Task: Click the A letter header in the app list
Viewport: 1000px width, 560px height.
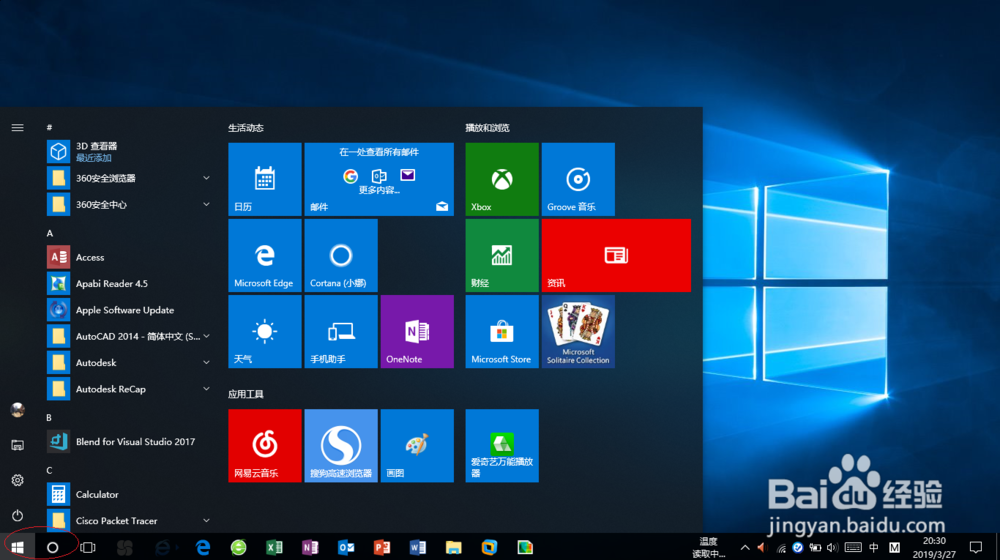Action: (50, 233)
